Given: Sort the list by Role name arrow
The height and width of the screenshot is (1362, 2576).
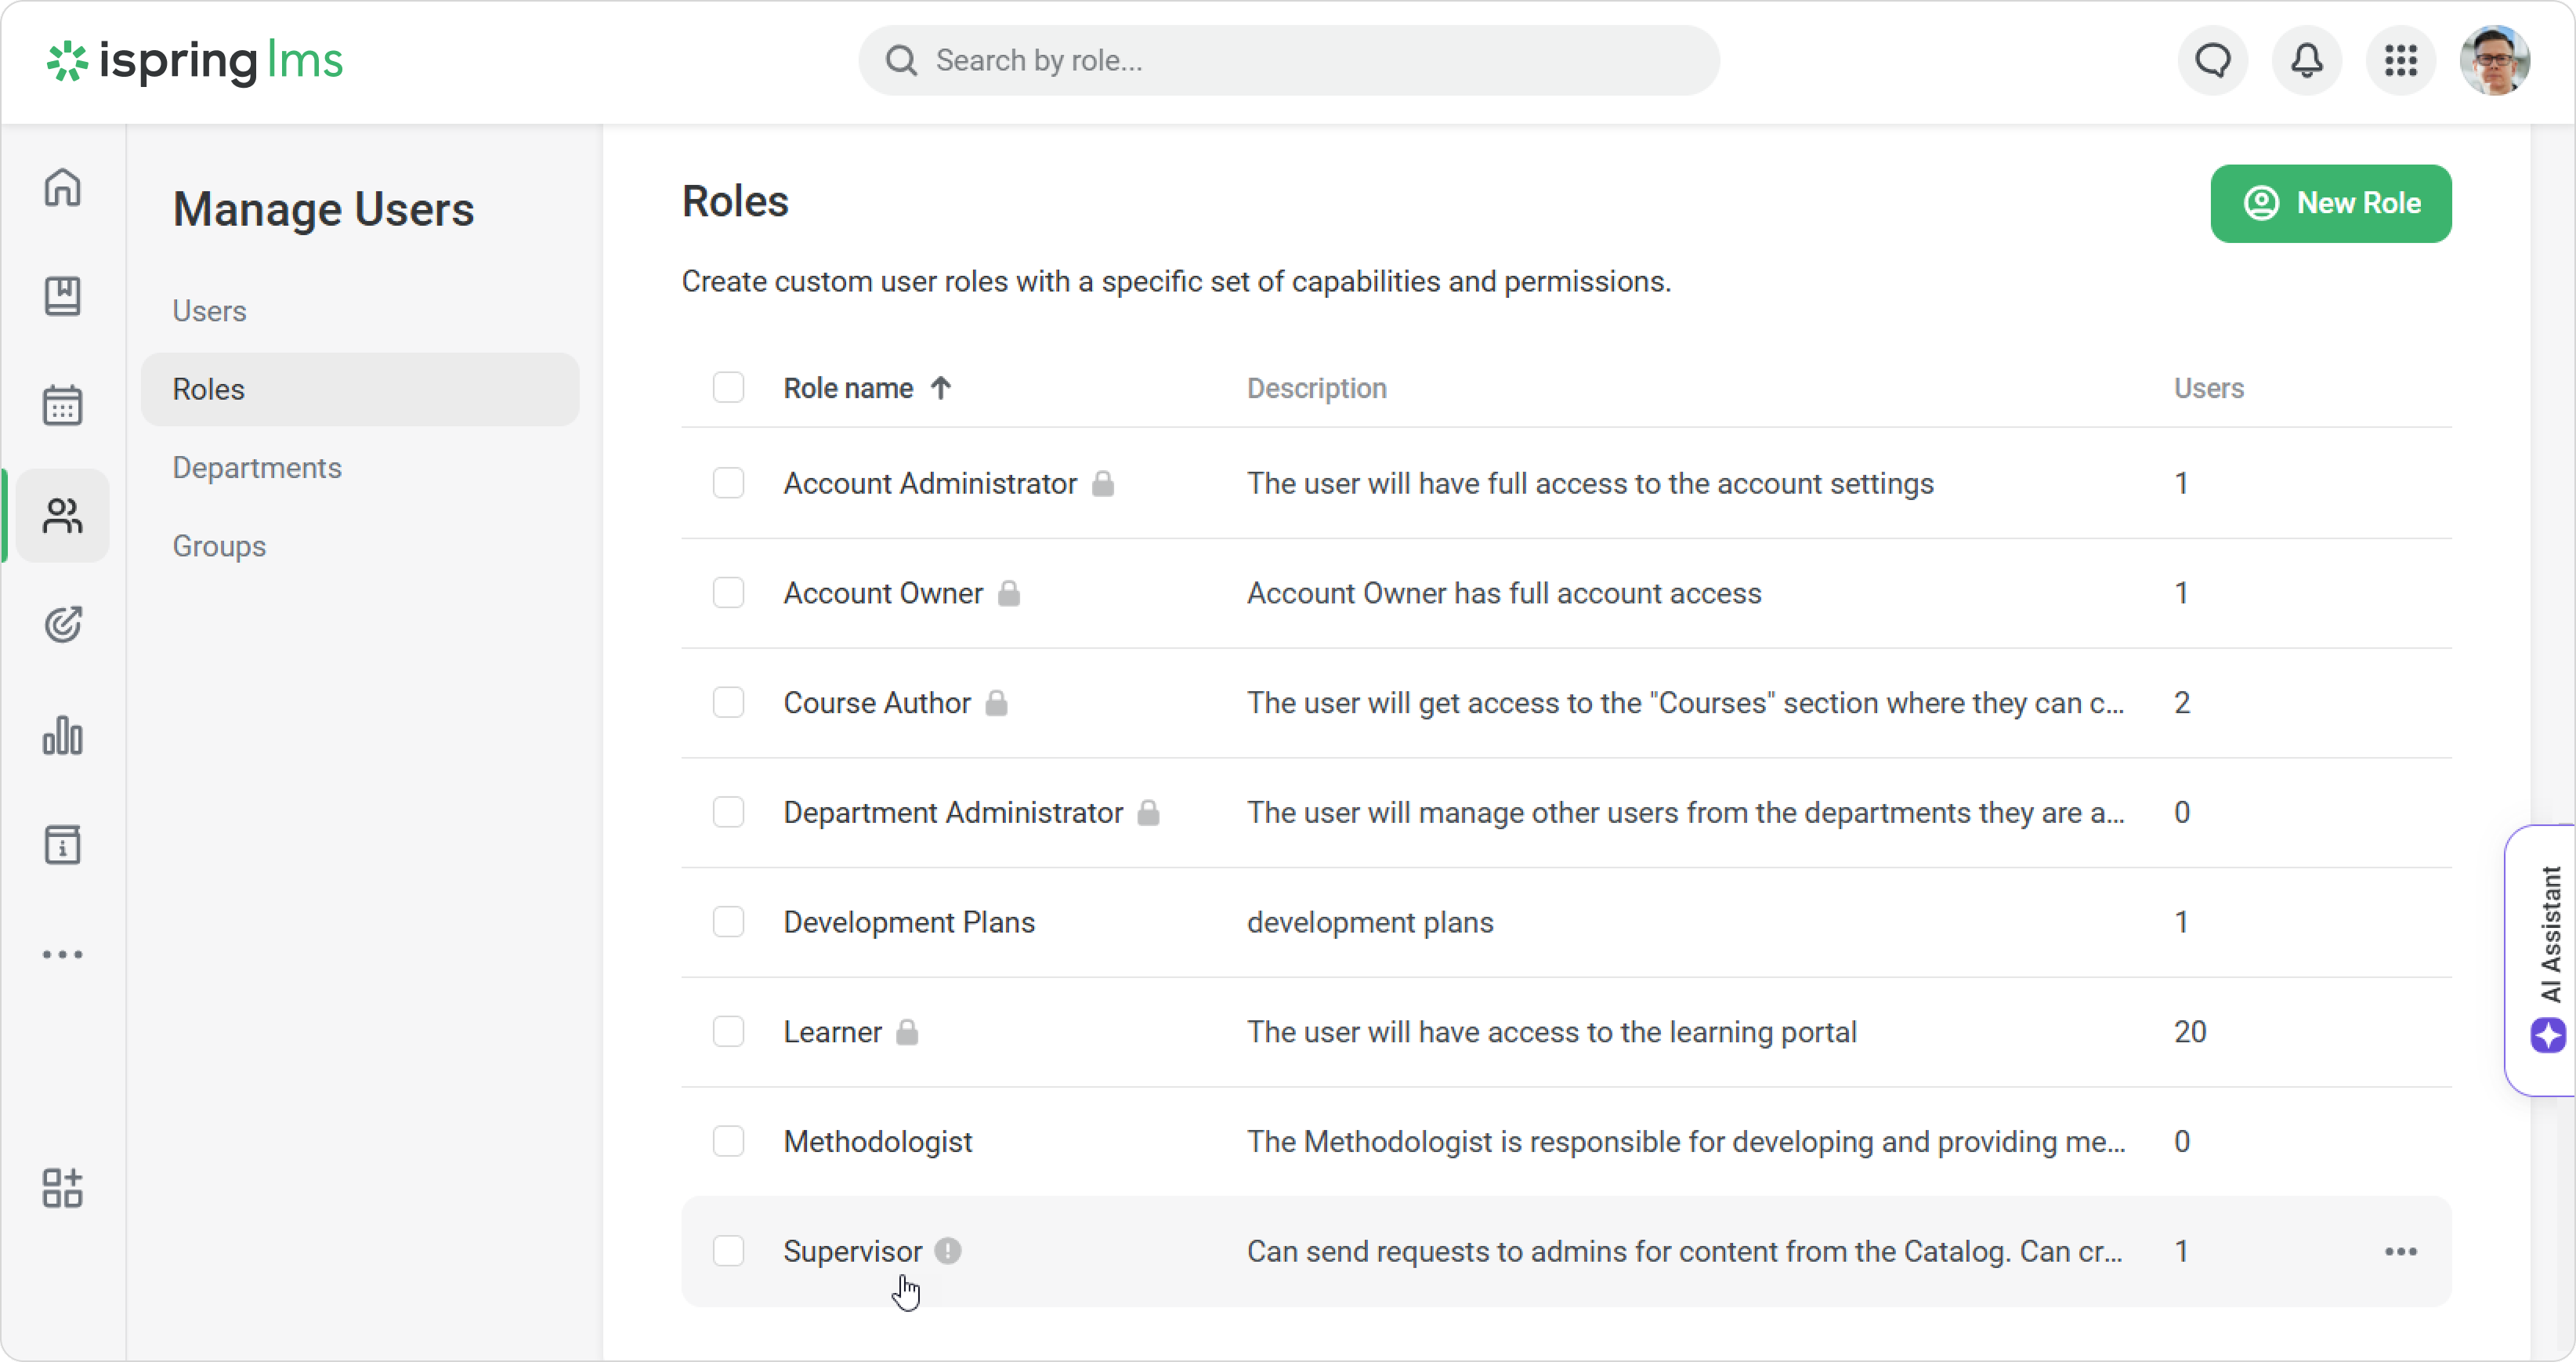Looking at the screenshot, I should coord(940,388).
